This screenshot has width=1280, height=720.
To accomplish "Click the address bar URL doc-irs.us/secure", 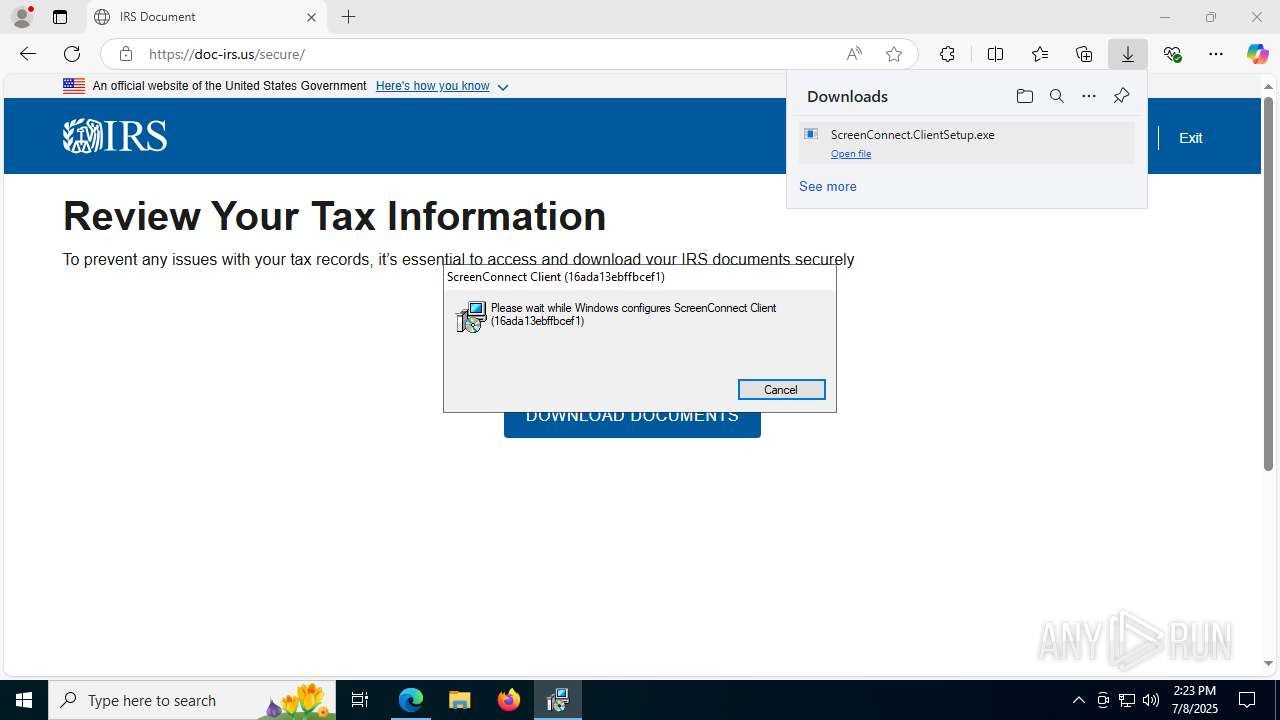I will 227,54.
